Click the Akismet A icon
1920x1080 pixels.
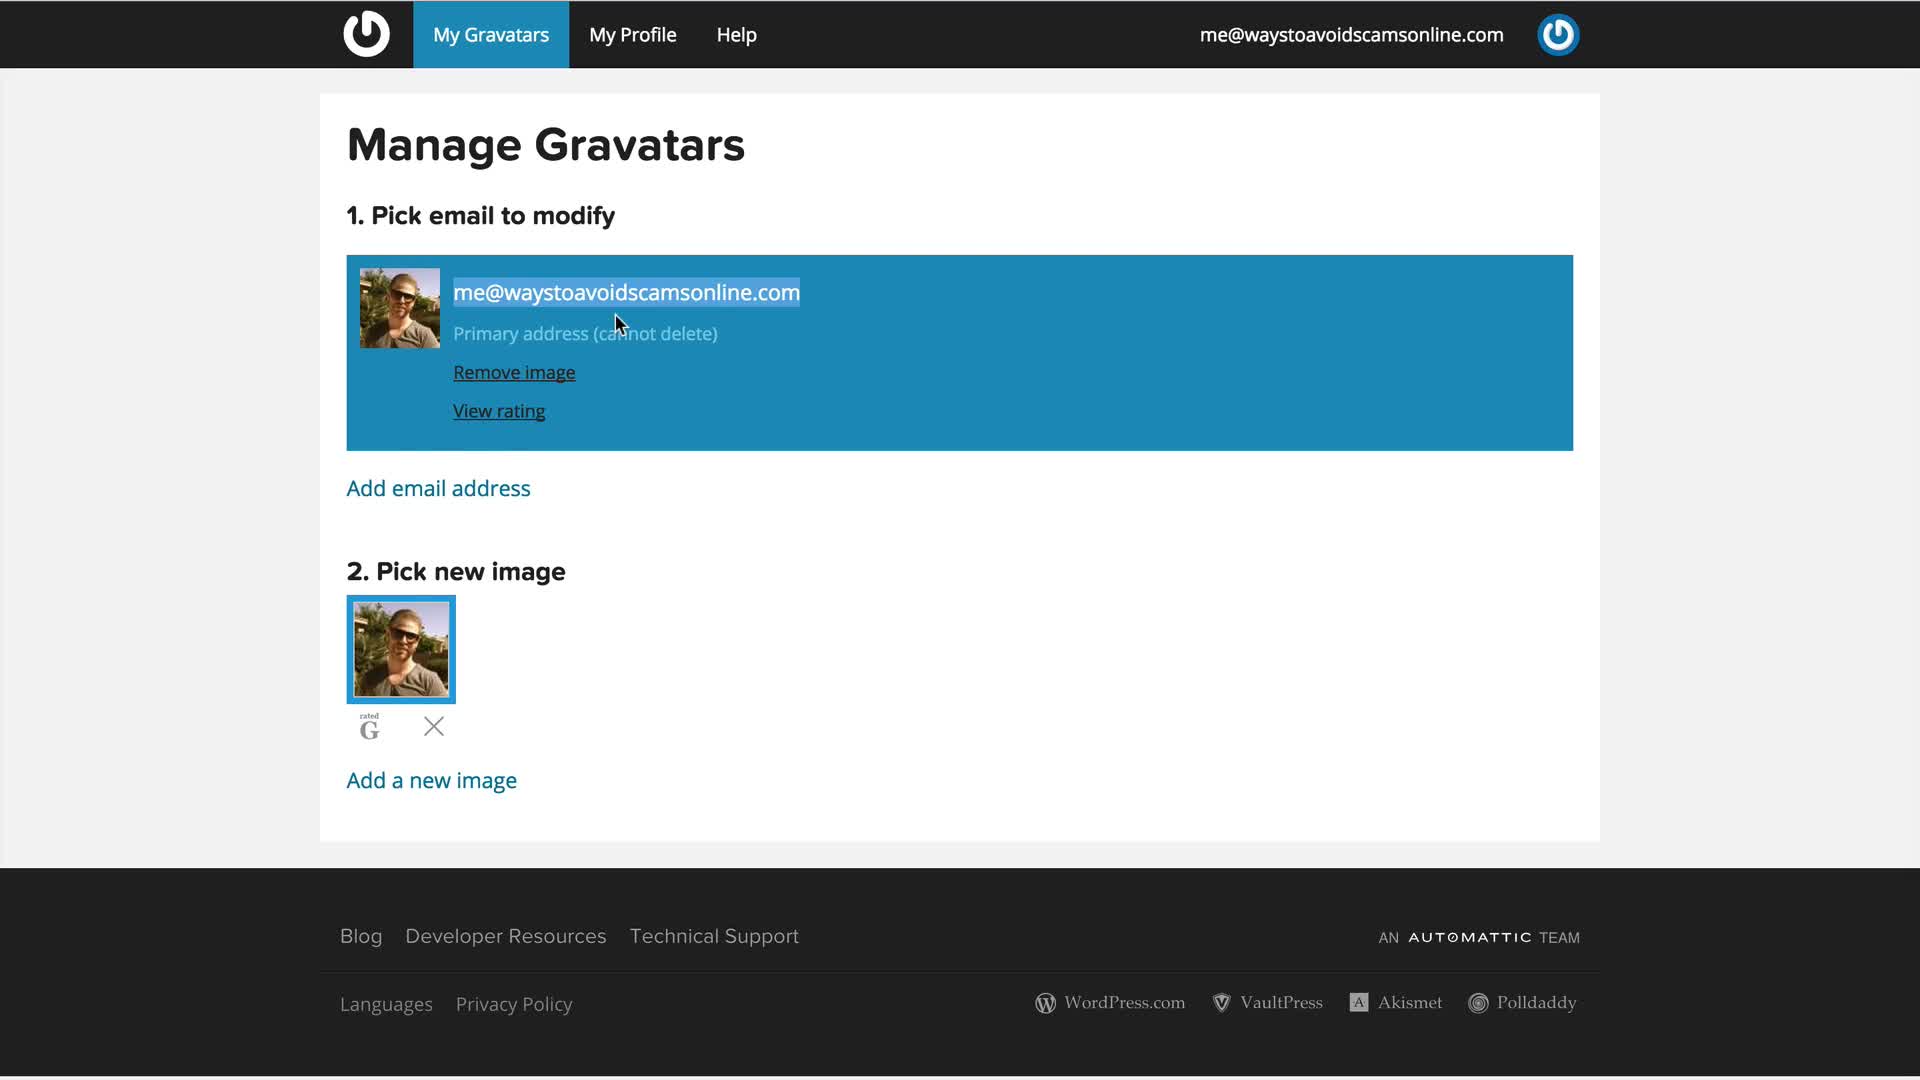click(x=1358, y=1002)
